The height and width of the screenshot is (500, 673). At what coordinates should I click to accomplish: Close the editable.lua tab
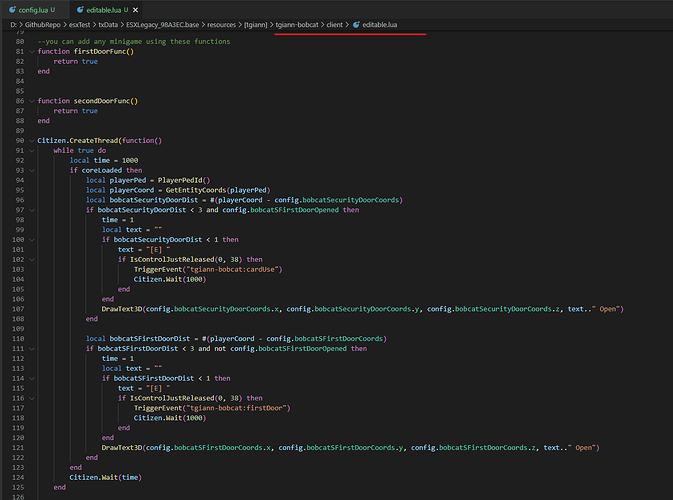point(136,10)
